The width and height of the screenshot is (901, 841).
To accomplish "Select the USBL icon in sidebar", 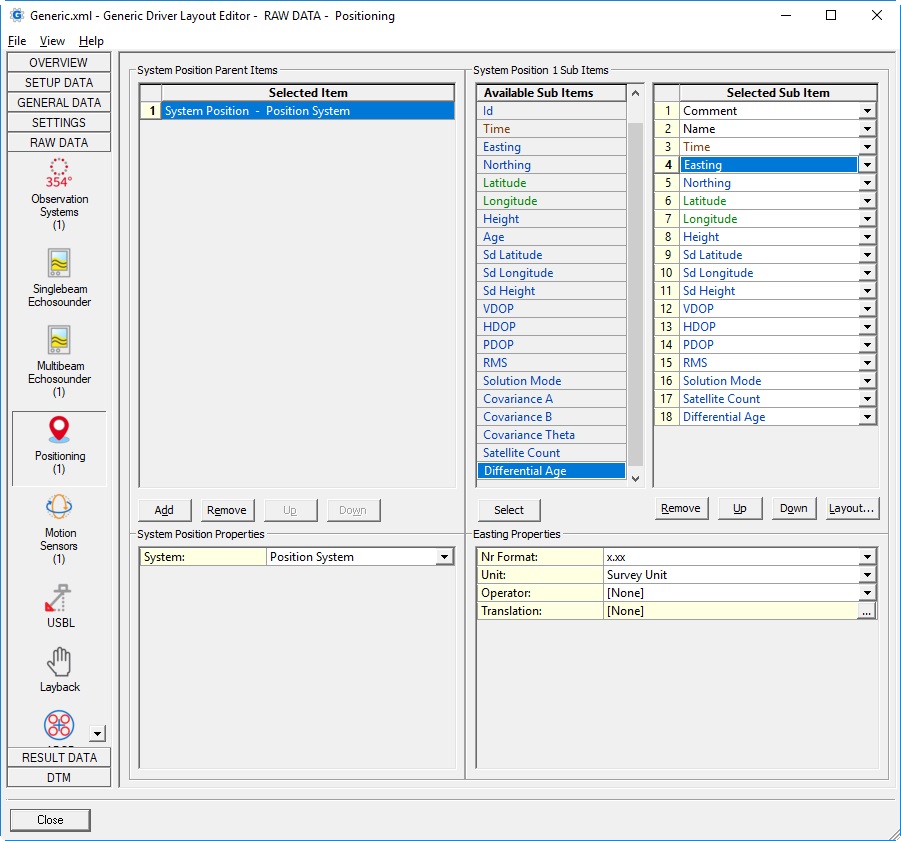I will pos(59,598).
